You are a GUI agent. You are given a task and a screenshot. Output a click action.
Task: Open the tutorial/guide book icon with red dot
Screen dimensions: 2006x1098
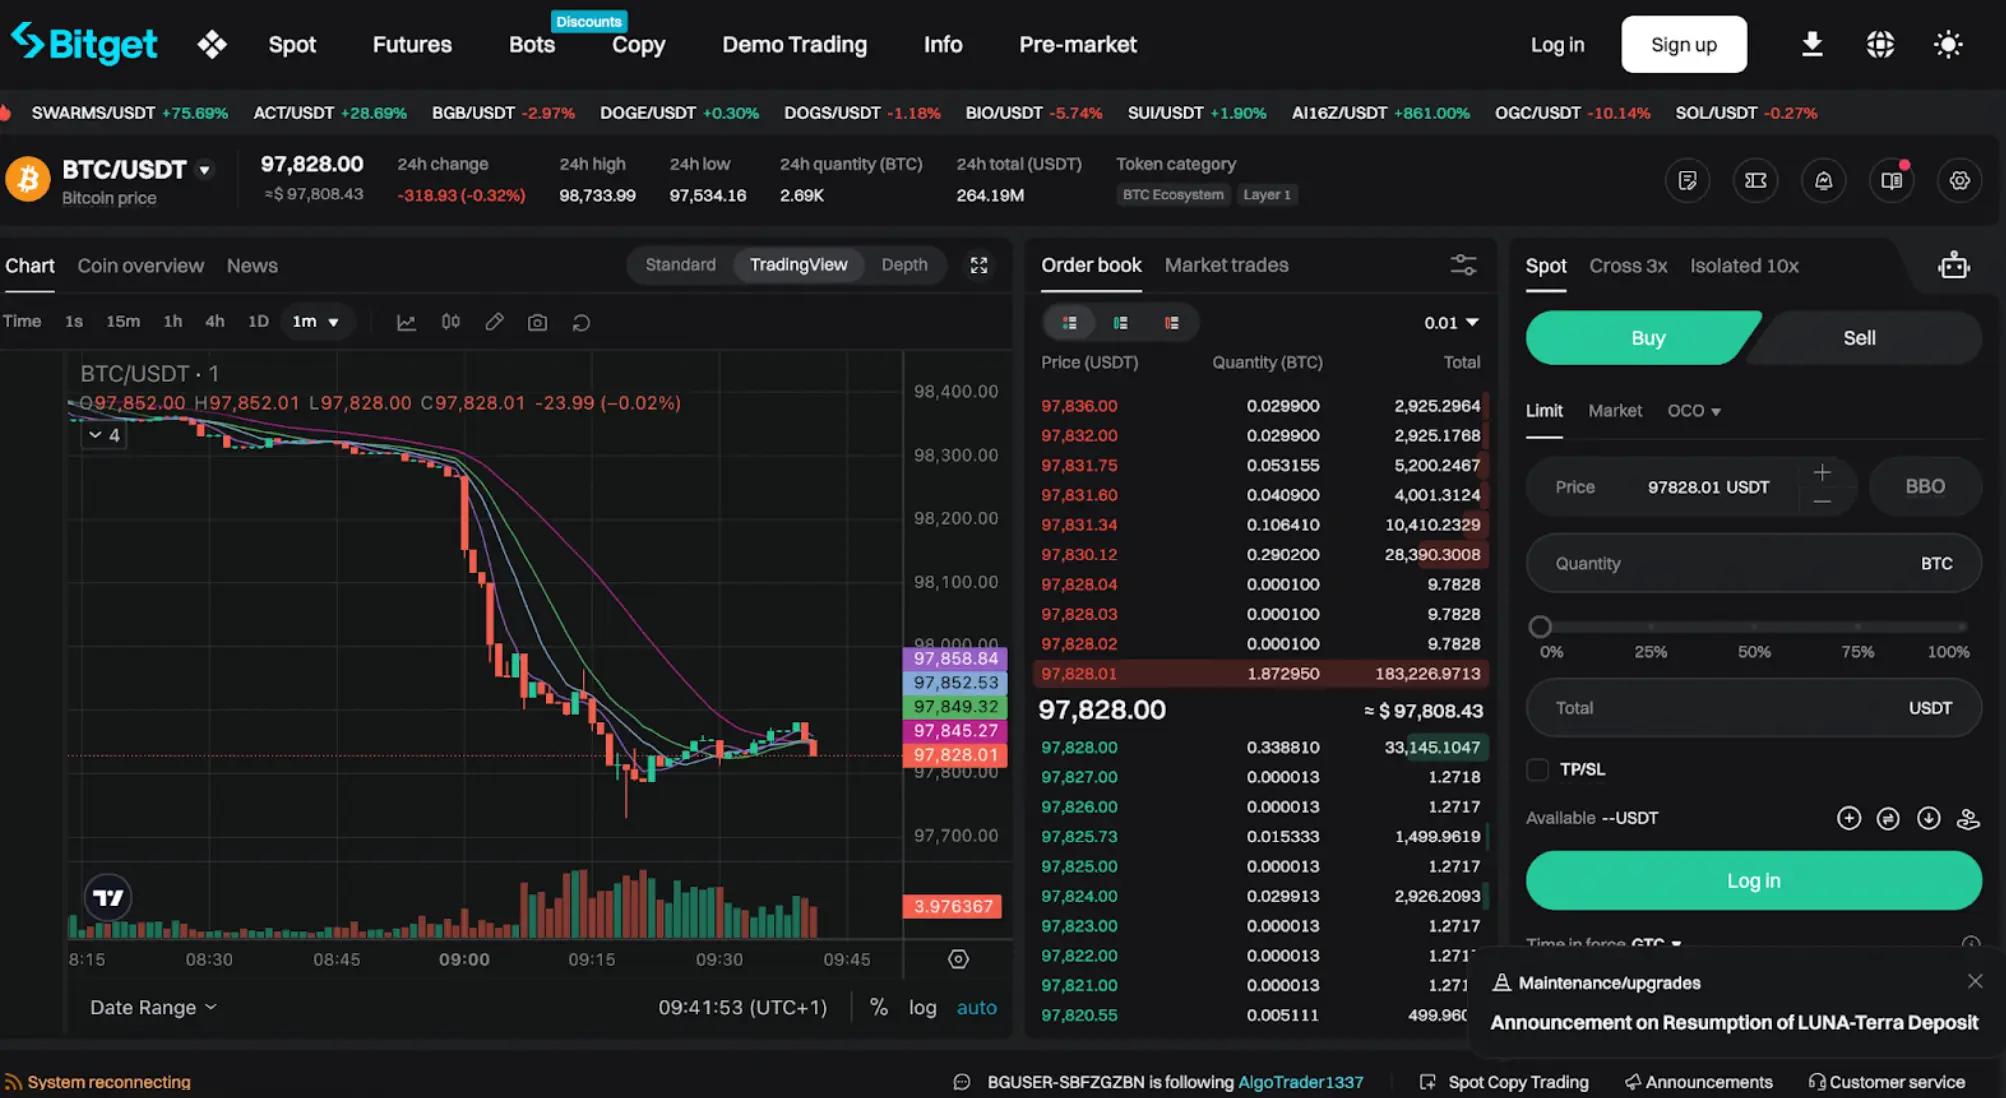click(x=1891, y=181)
